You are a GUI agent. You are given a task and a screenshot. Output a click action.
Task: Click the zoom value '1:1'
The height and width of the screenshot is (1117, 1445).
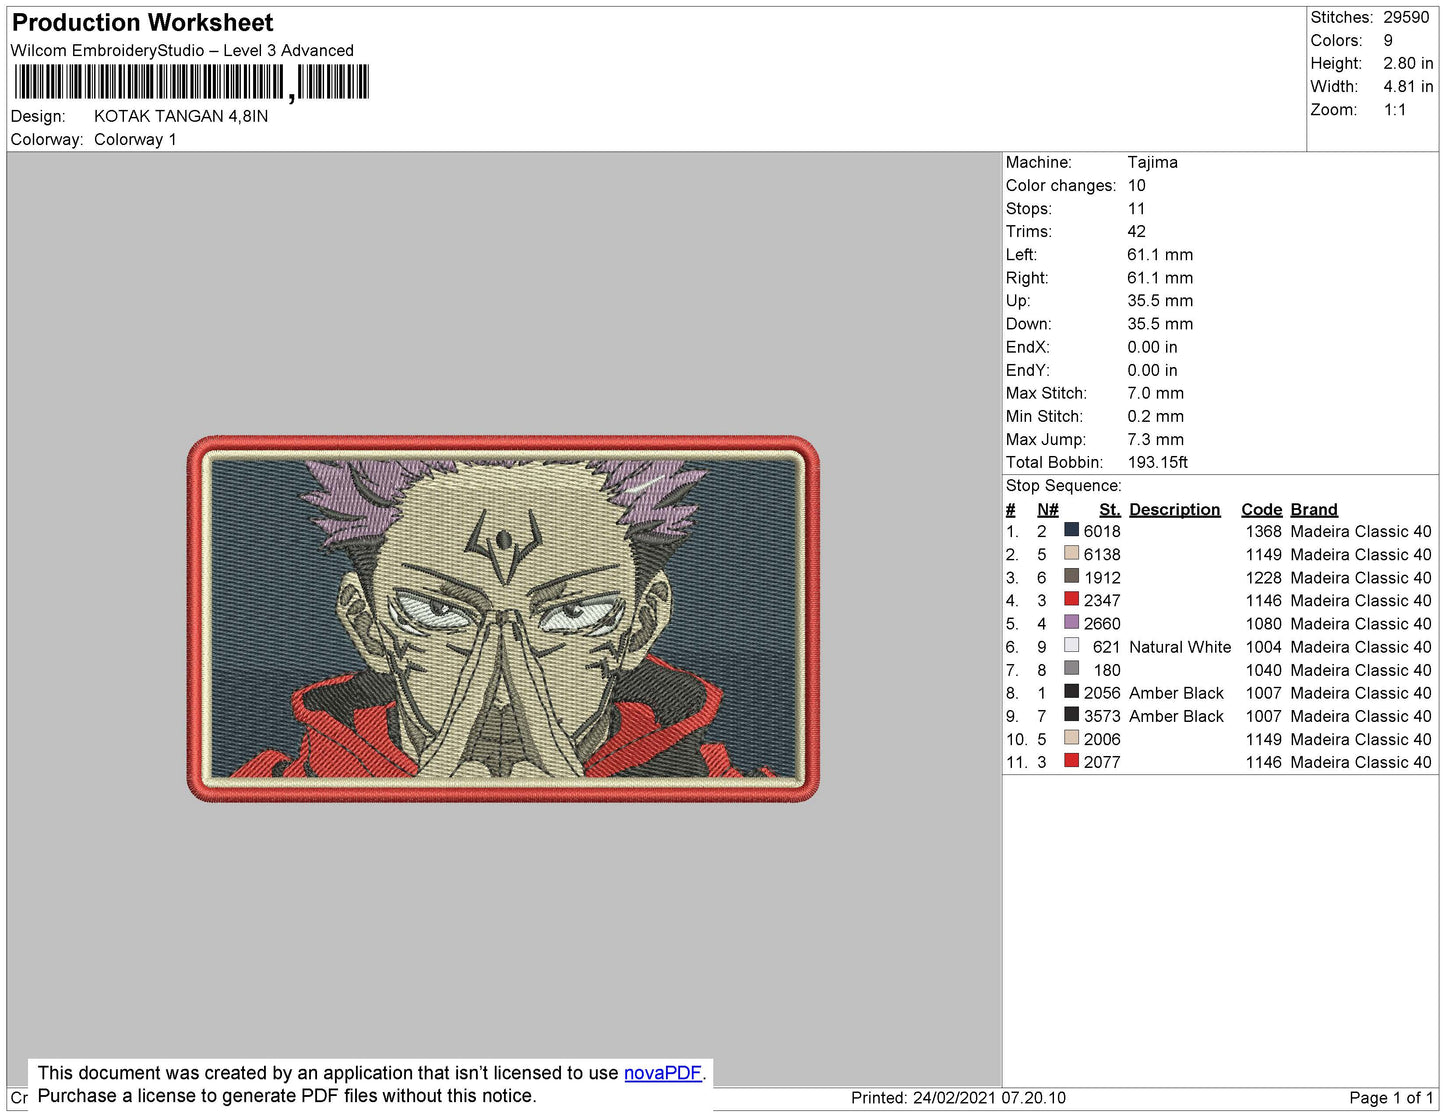coord(1395,110)
